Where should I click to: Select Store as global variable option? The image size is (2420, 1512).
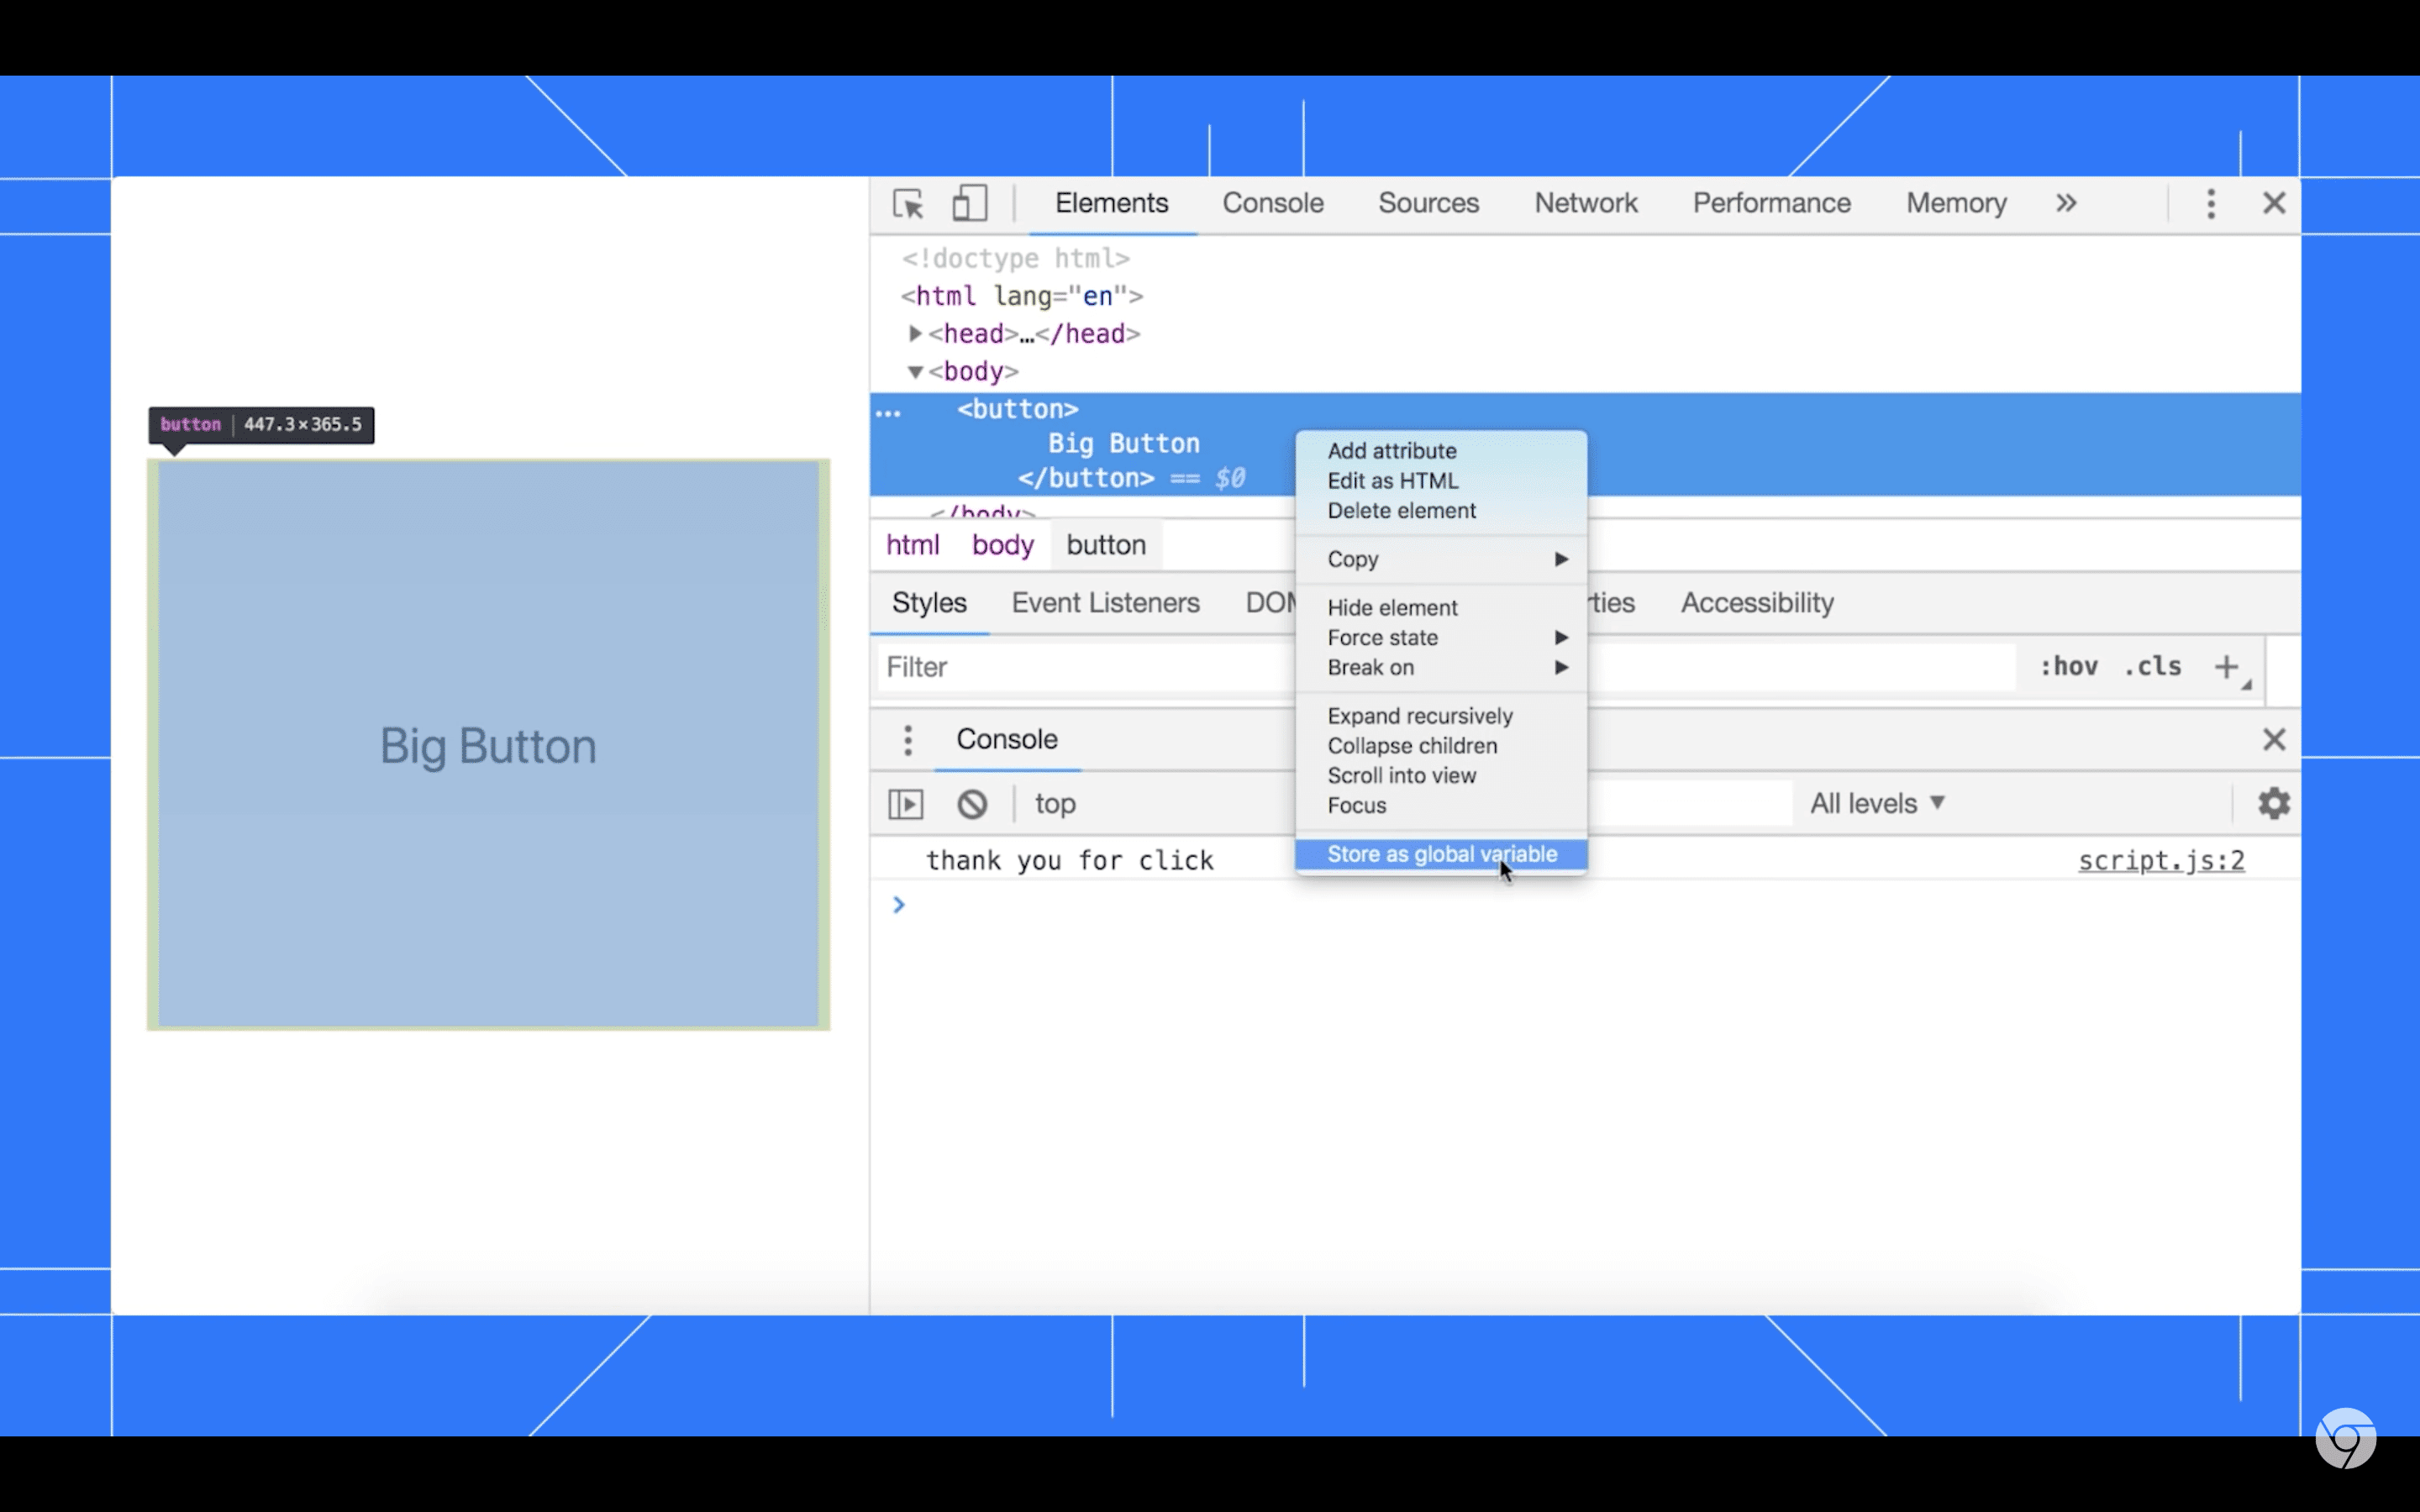point(1443,853)
